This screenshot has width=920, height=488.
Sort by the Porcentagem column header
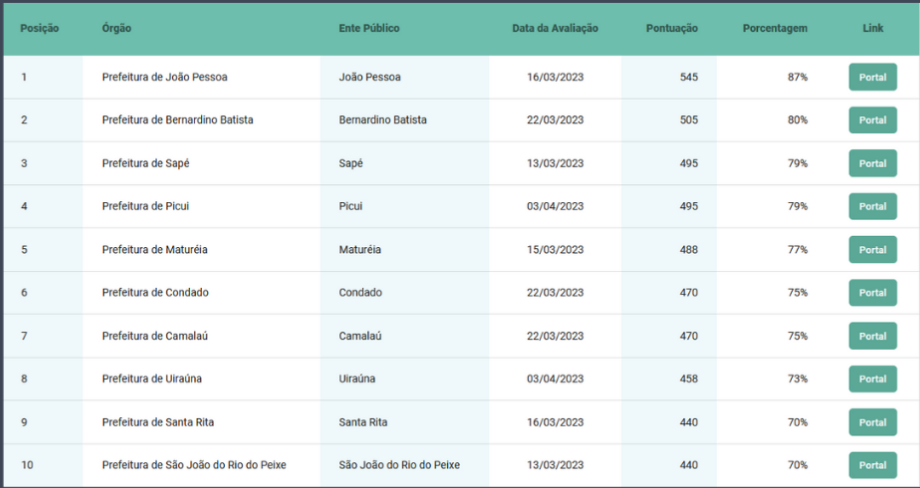click(774, 28)
